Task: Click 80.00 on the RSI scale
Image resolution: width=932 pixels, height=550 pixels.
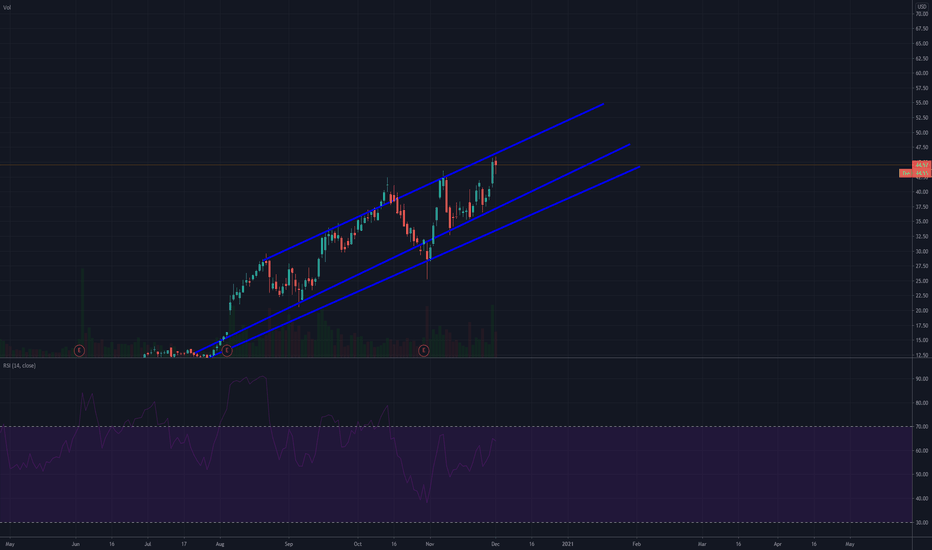Action: pos(922,403)
